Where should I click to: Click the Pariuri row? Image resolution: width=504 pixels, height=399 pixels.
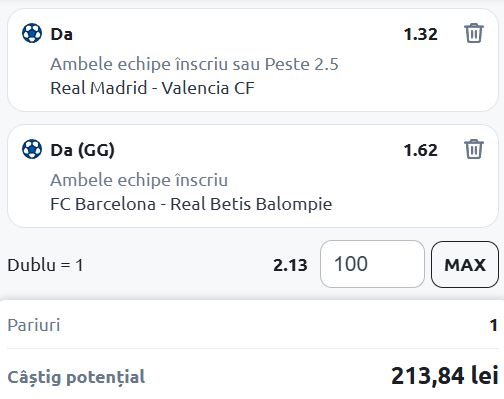pyautogui.click(x=252, y=325)
